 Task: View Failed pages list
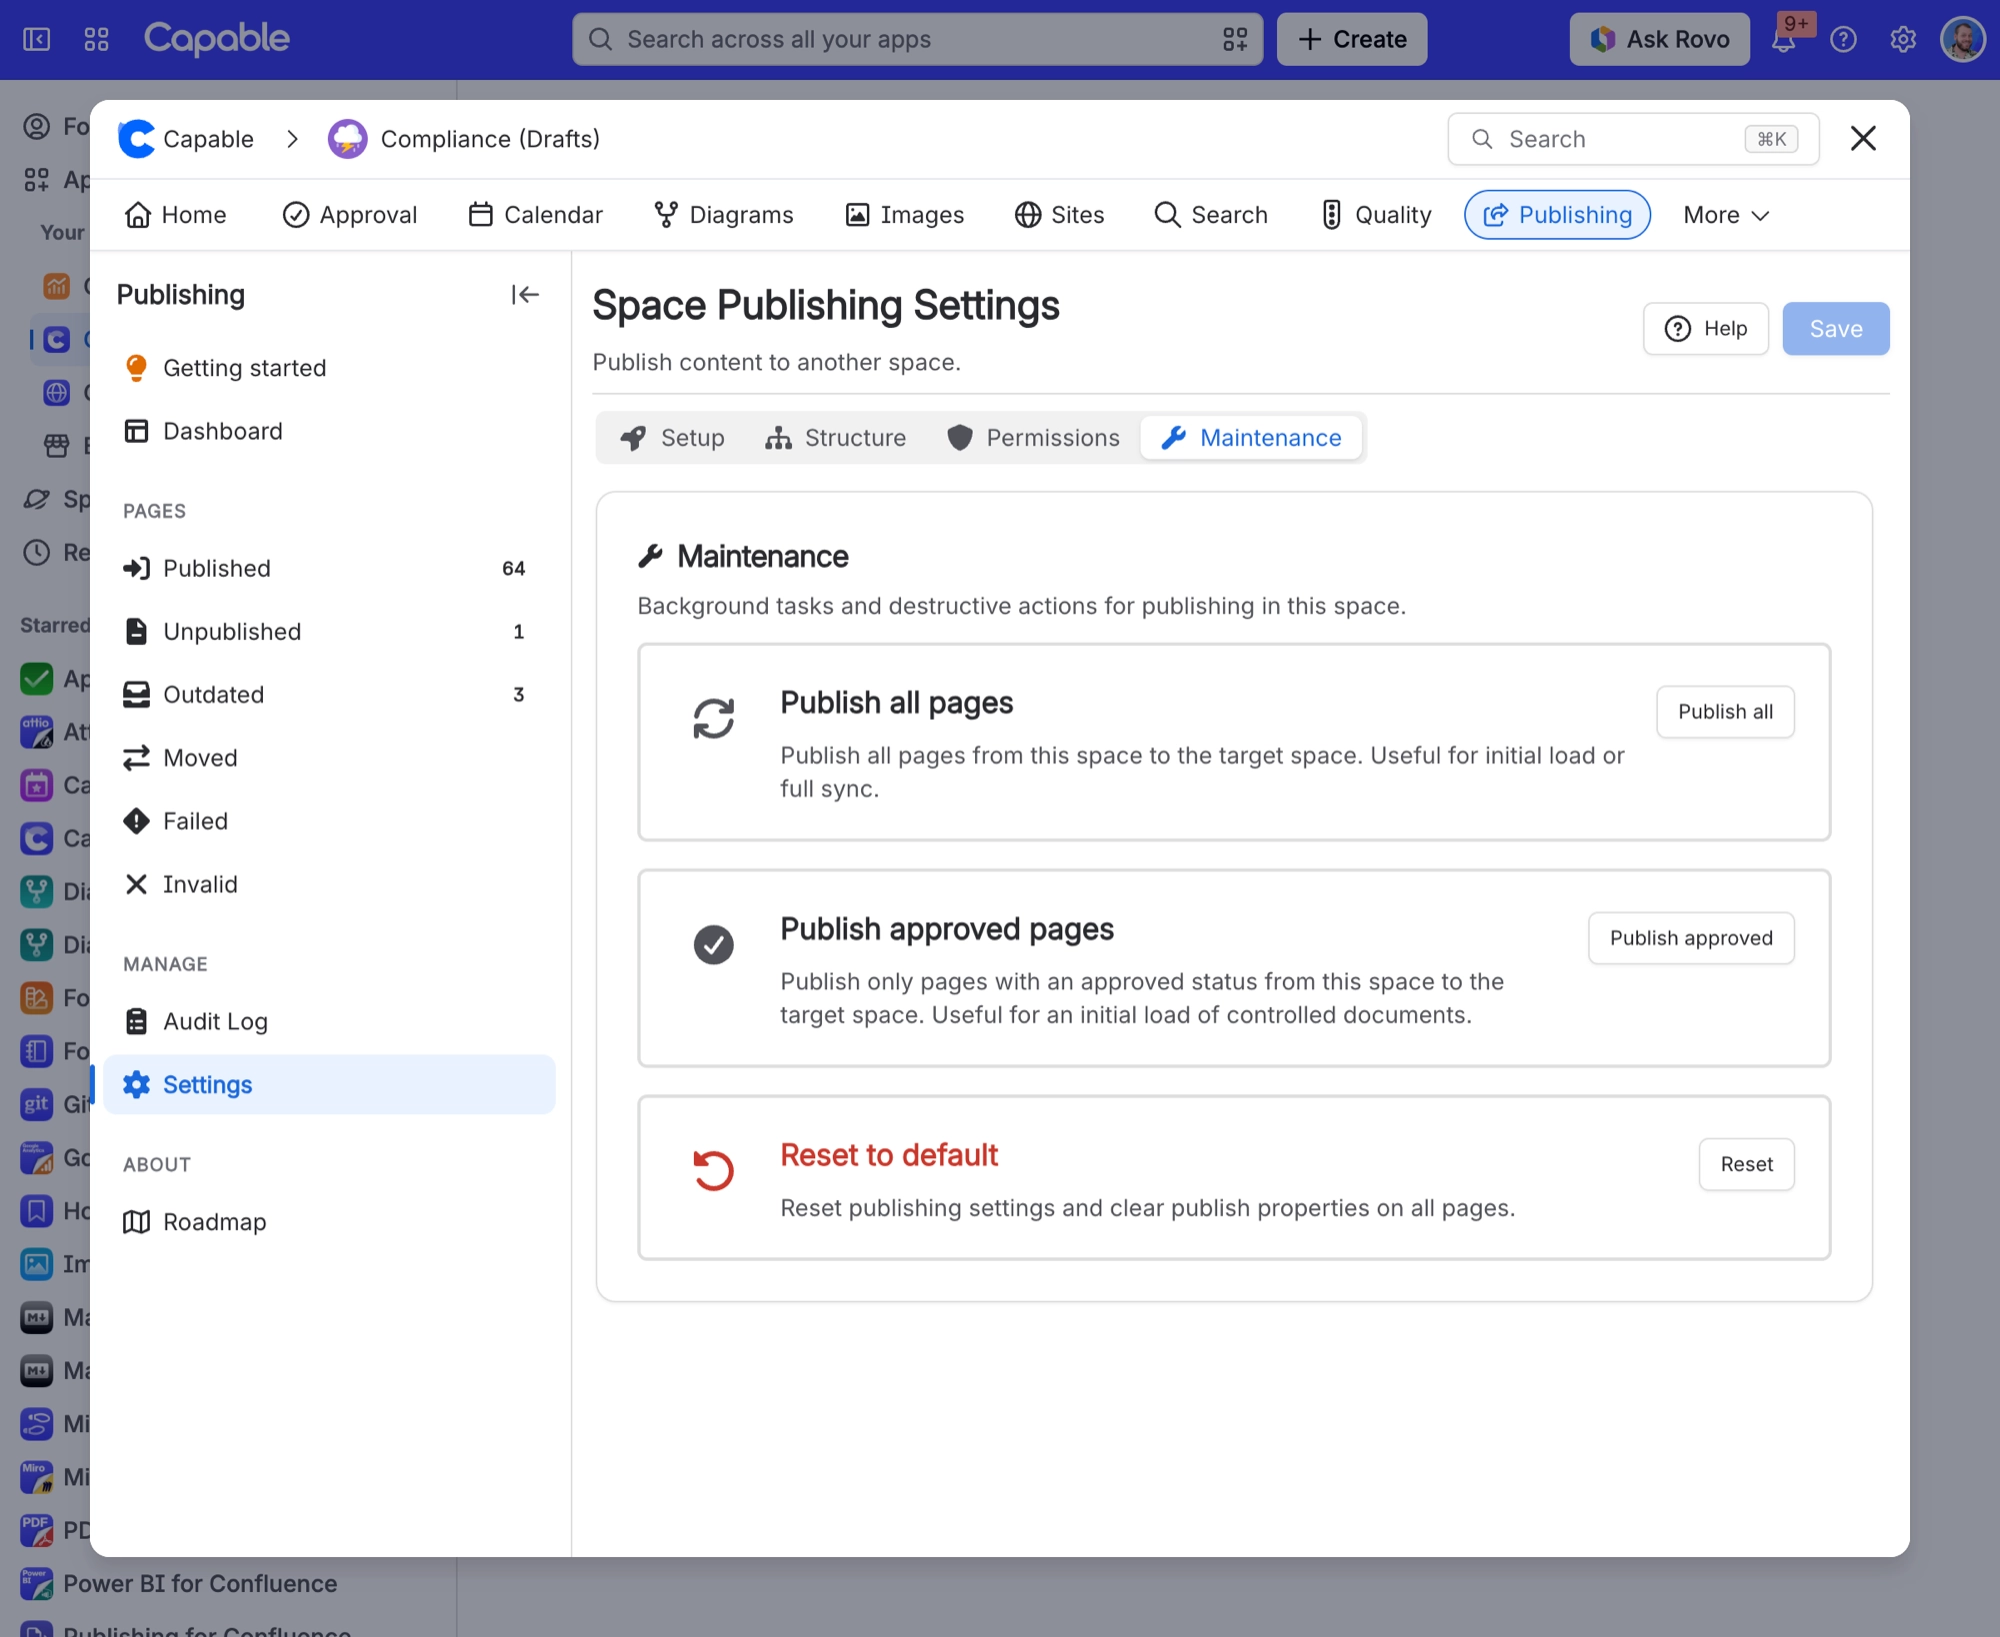point(329,821)
